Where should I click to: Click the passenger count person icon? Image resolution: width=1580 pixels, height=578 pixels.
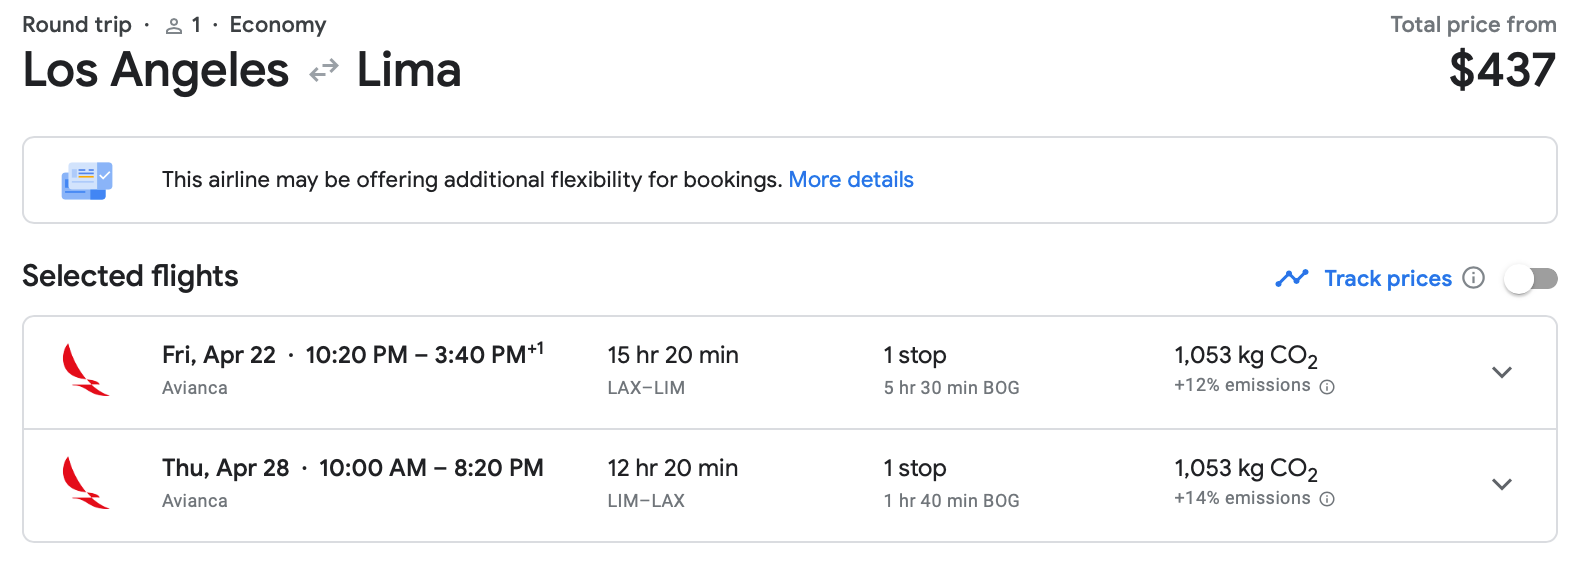[x=174, y=26]
